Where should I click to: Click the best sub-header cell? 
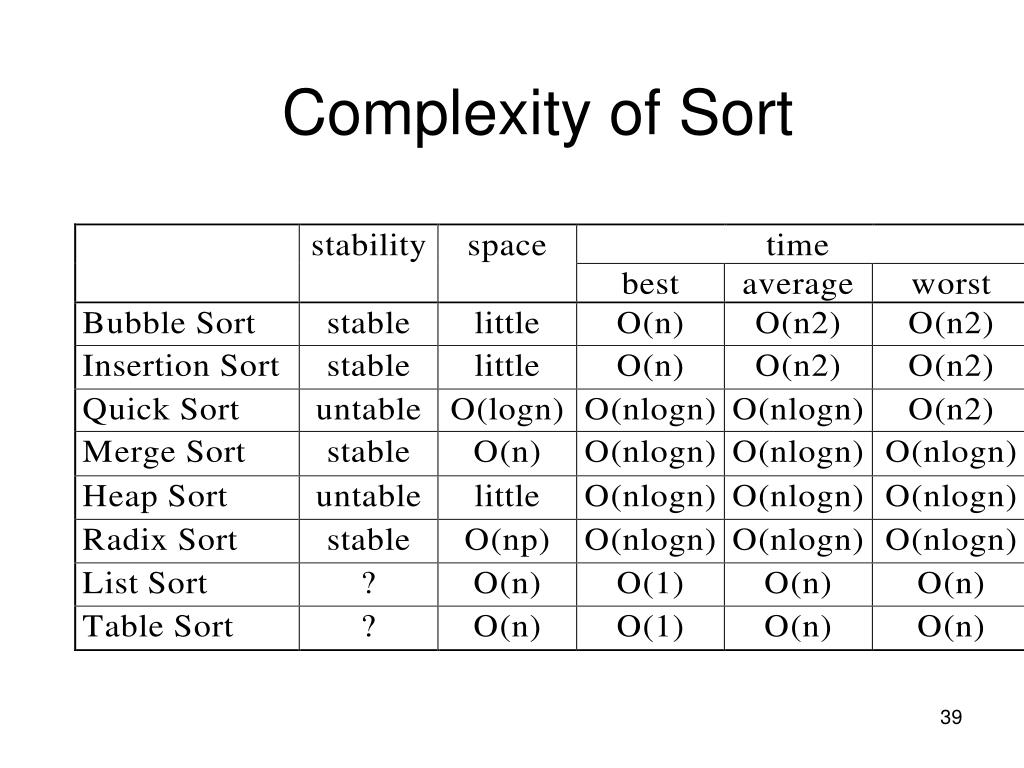point(650,284)
